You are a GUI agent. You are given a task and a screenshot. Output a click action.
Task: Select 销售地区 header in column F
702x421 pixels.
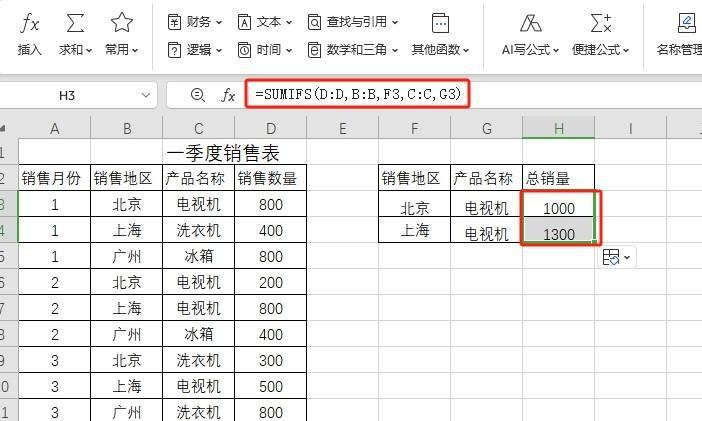(415, 178)
